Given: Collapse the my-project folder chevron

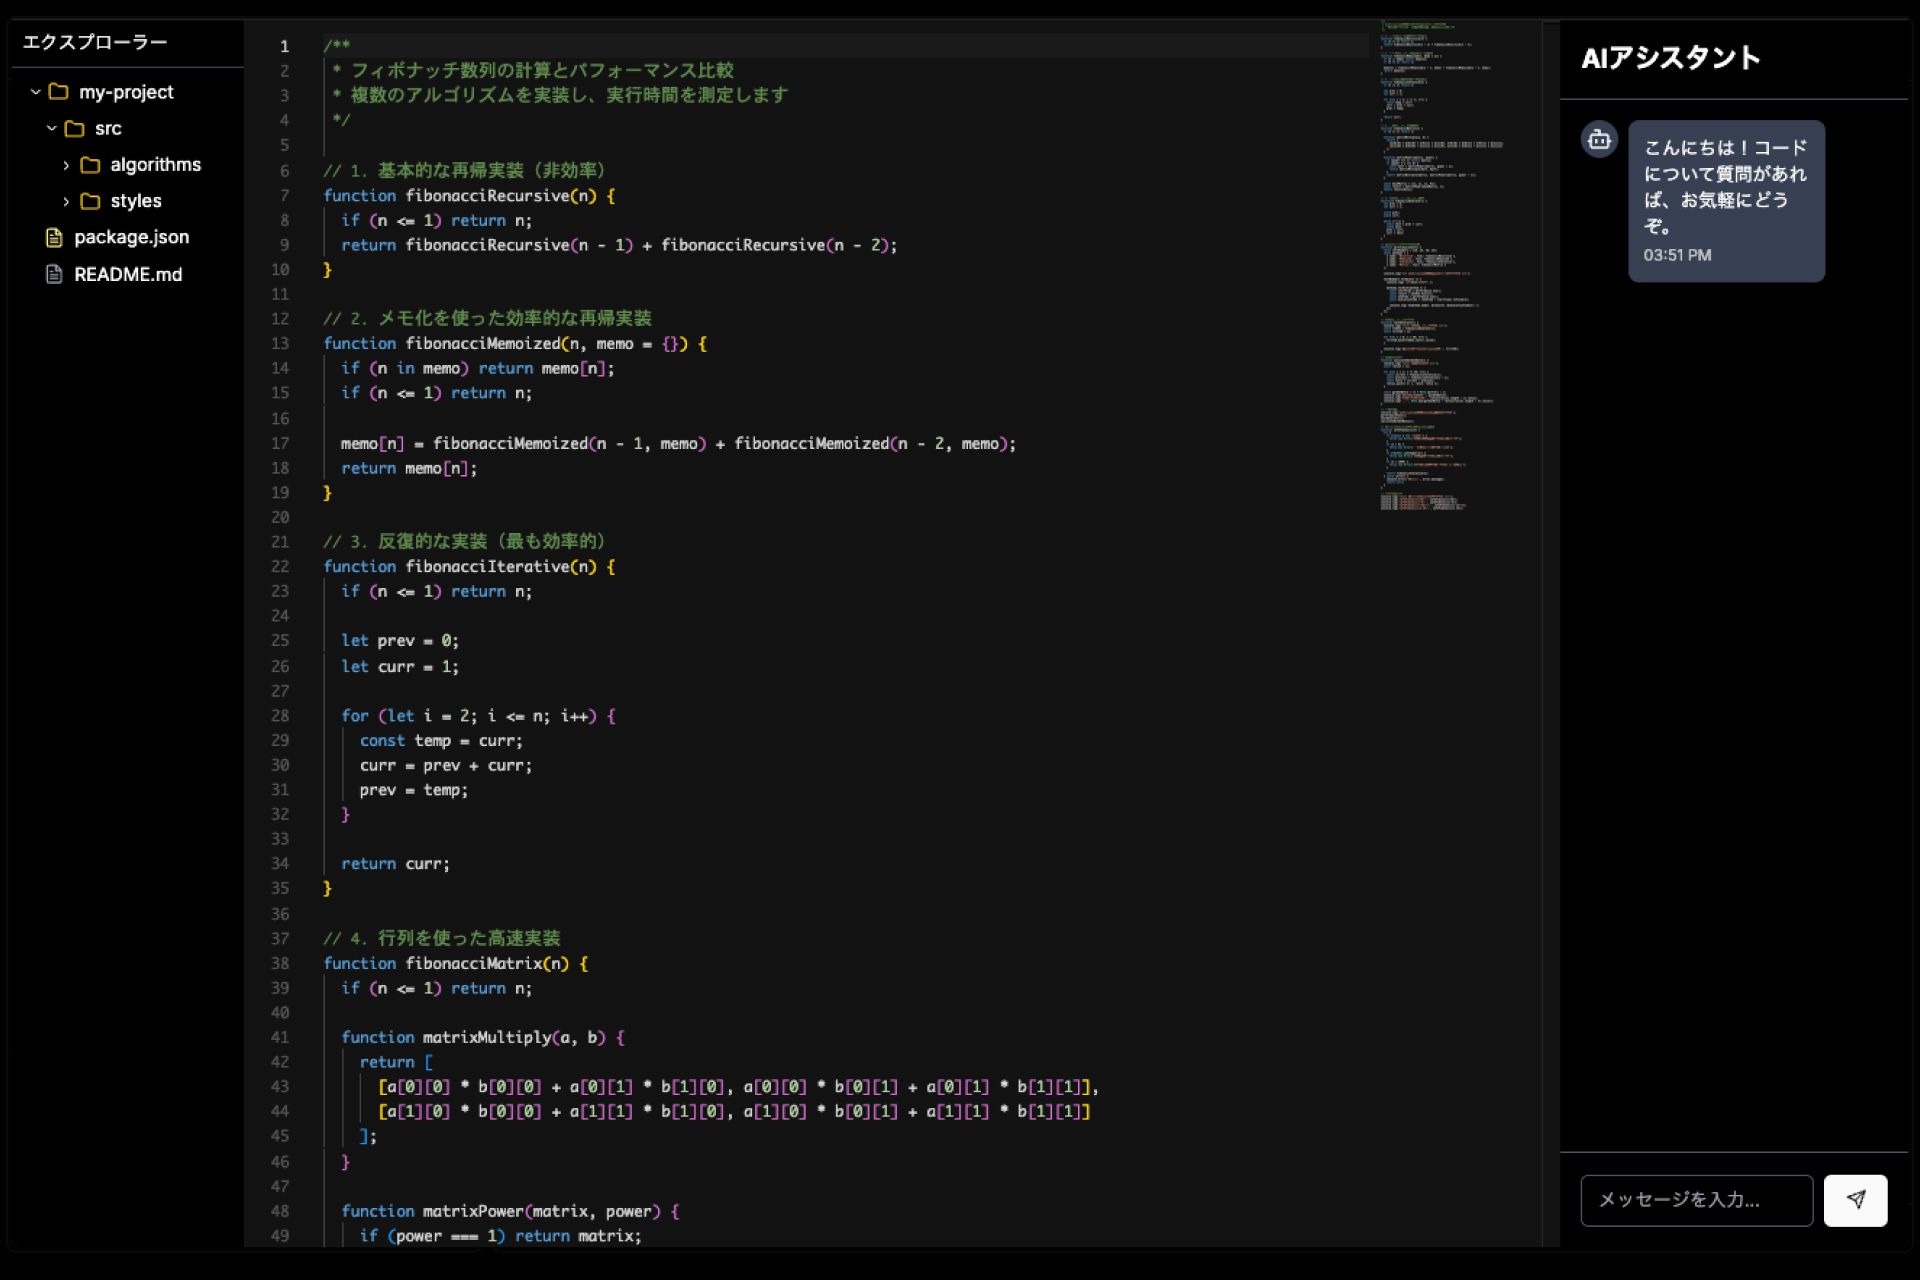Looking at the screenshot, I should (x=36, y=92).
